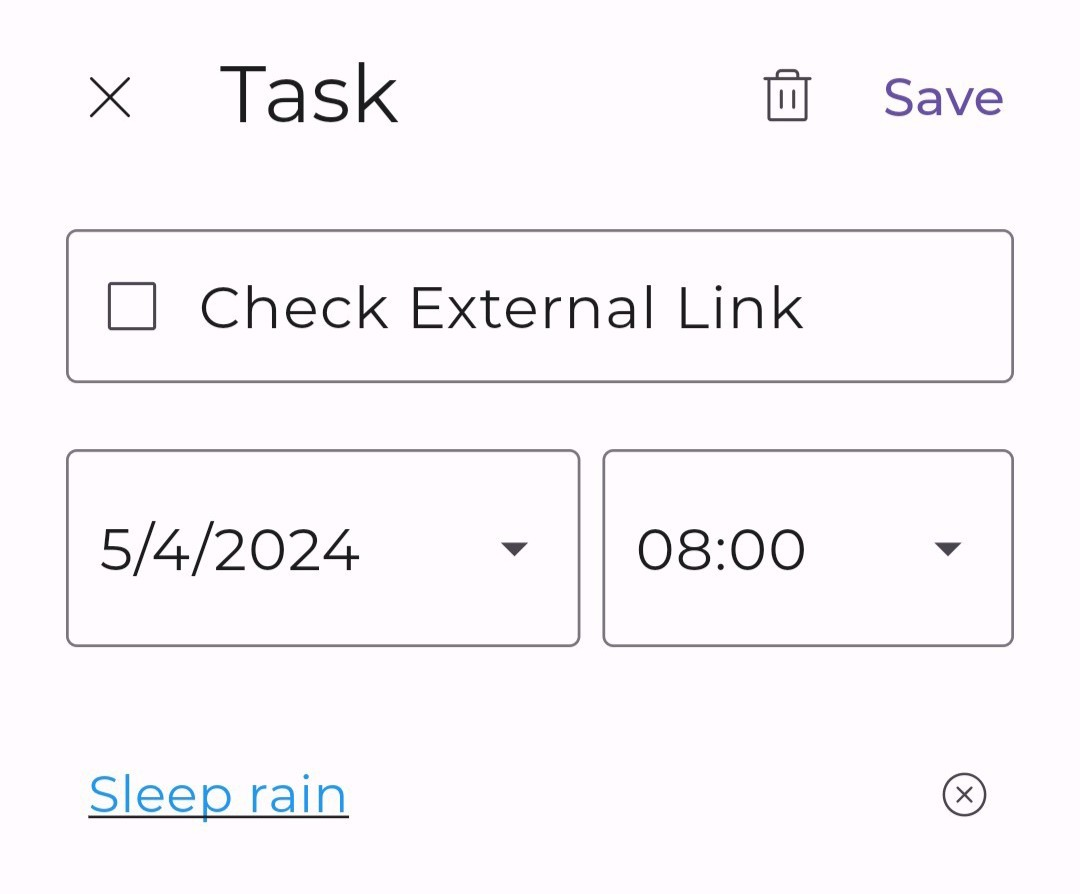Open the Sleep rain linked note
Image resolution: width=1080 pixels, height=894 pixels.
pyautogui.click(x=218, y=795)
